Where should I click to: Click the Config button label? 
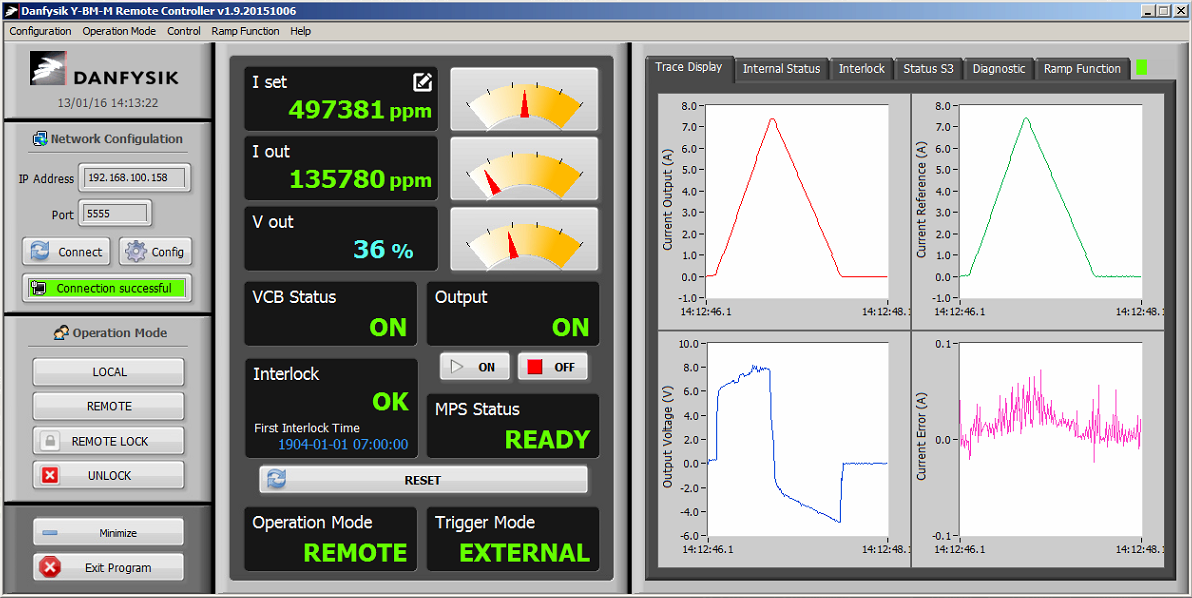pos(168,252)
